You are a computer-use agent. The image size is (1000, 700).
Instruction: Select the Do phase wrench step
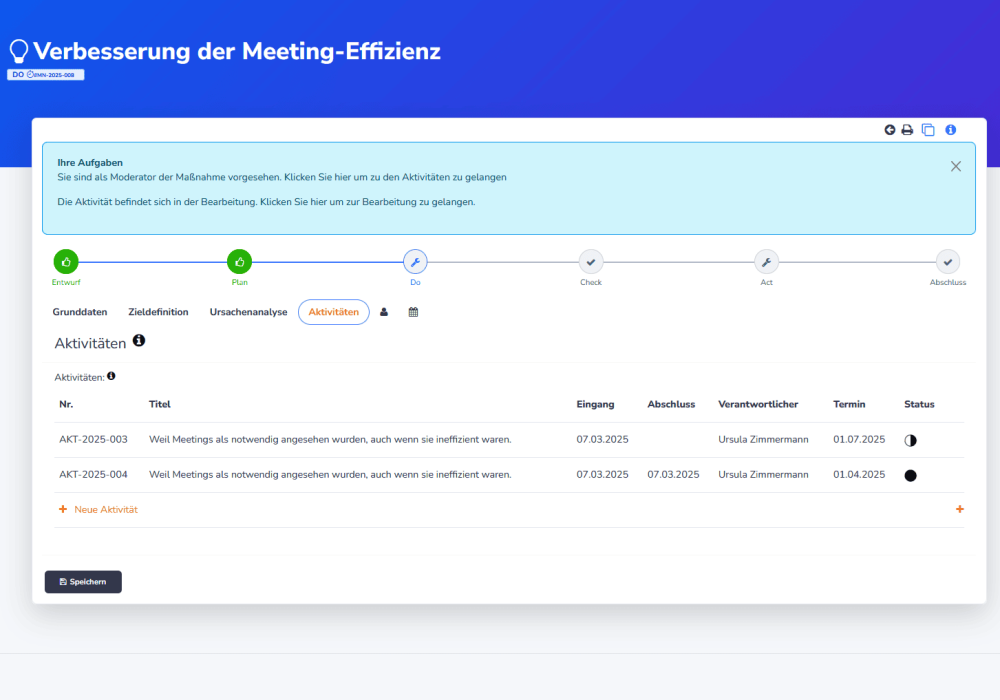click(x=415, y=261)
